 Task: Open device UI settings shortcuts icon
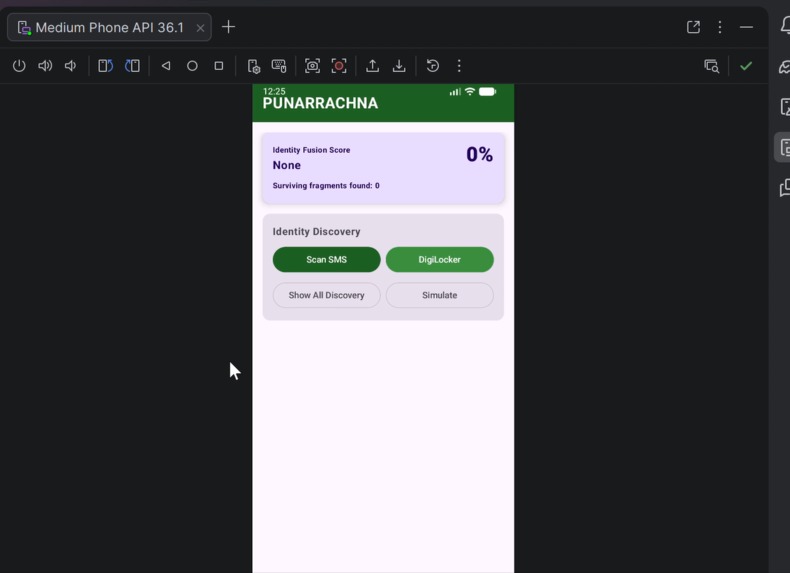point(253,66)
